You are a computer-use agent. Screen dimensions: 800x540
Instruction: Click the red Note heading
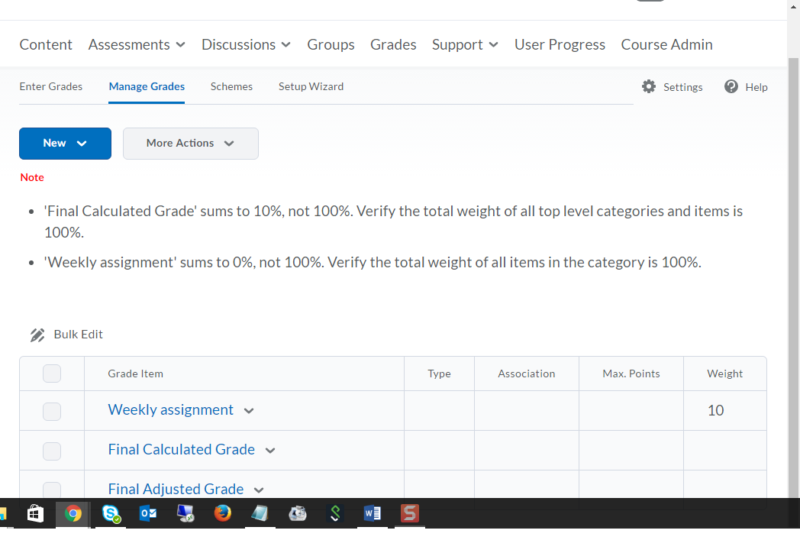[x=32, y=177]
